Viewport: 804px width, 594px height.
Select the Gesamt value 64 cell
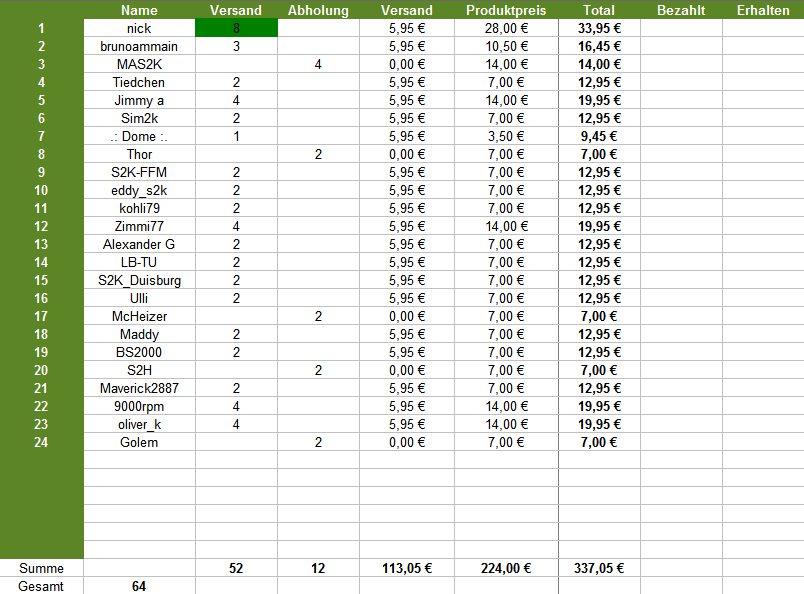[x=139, y=586]
